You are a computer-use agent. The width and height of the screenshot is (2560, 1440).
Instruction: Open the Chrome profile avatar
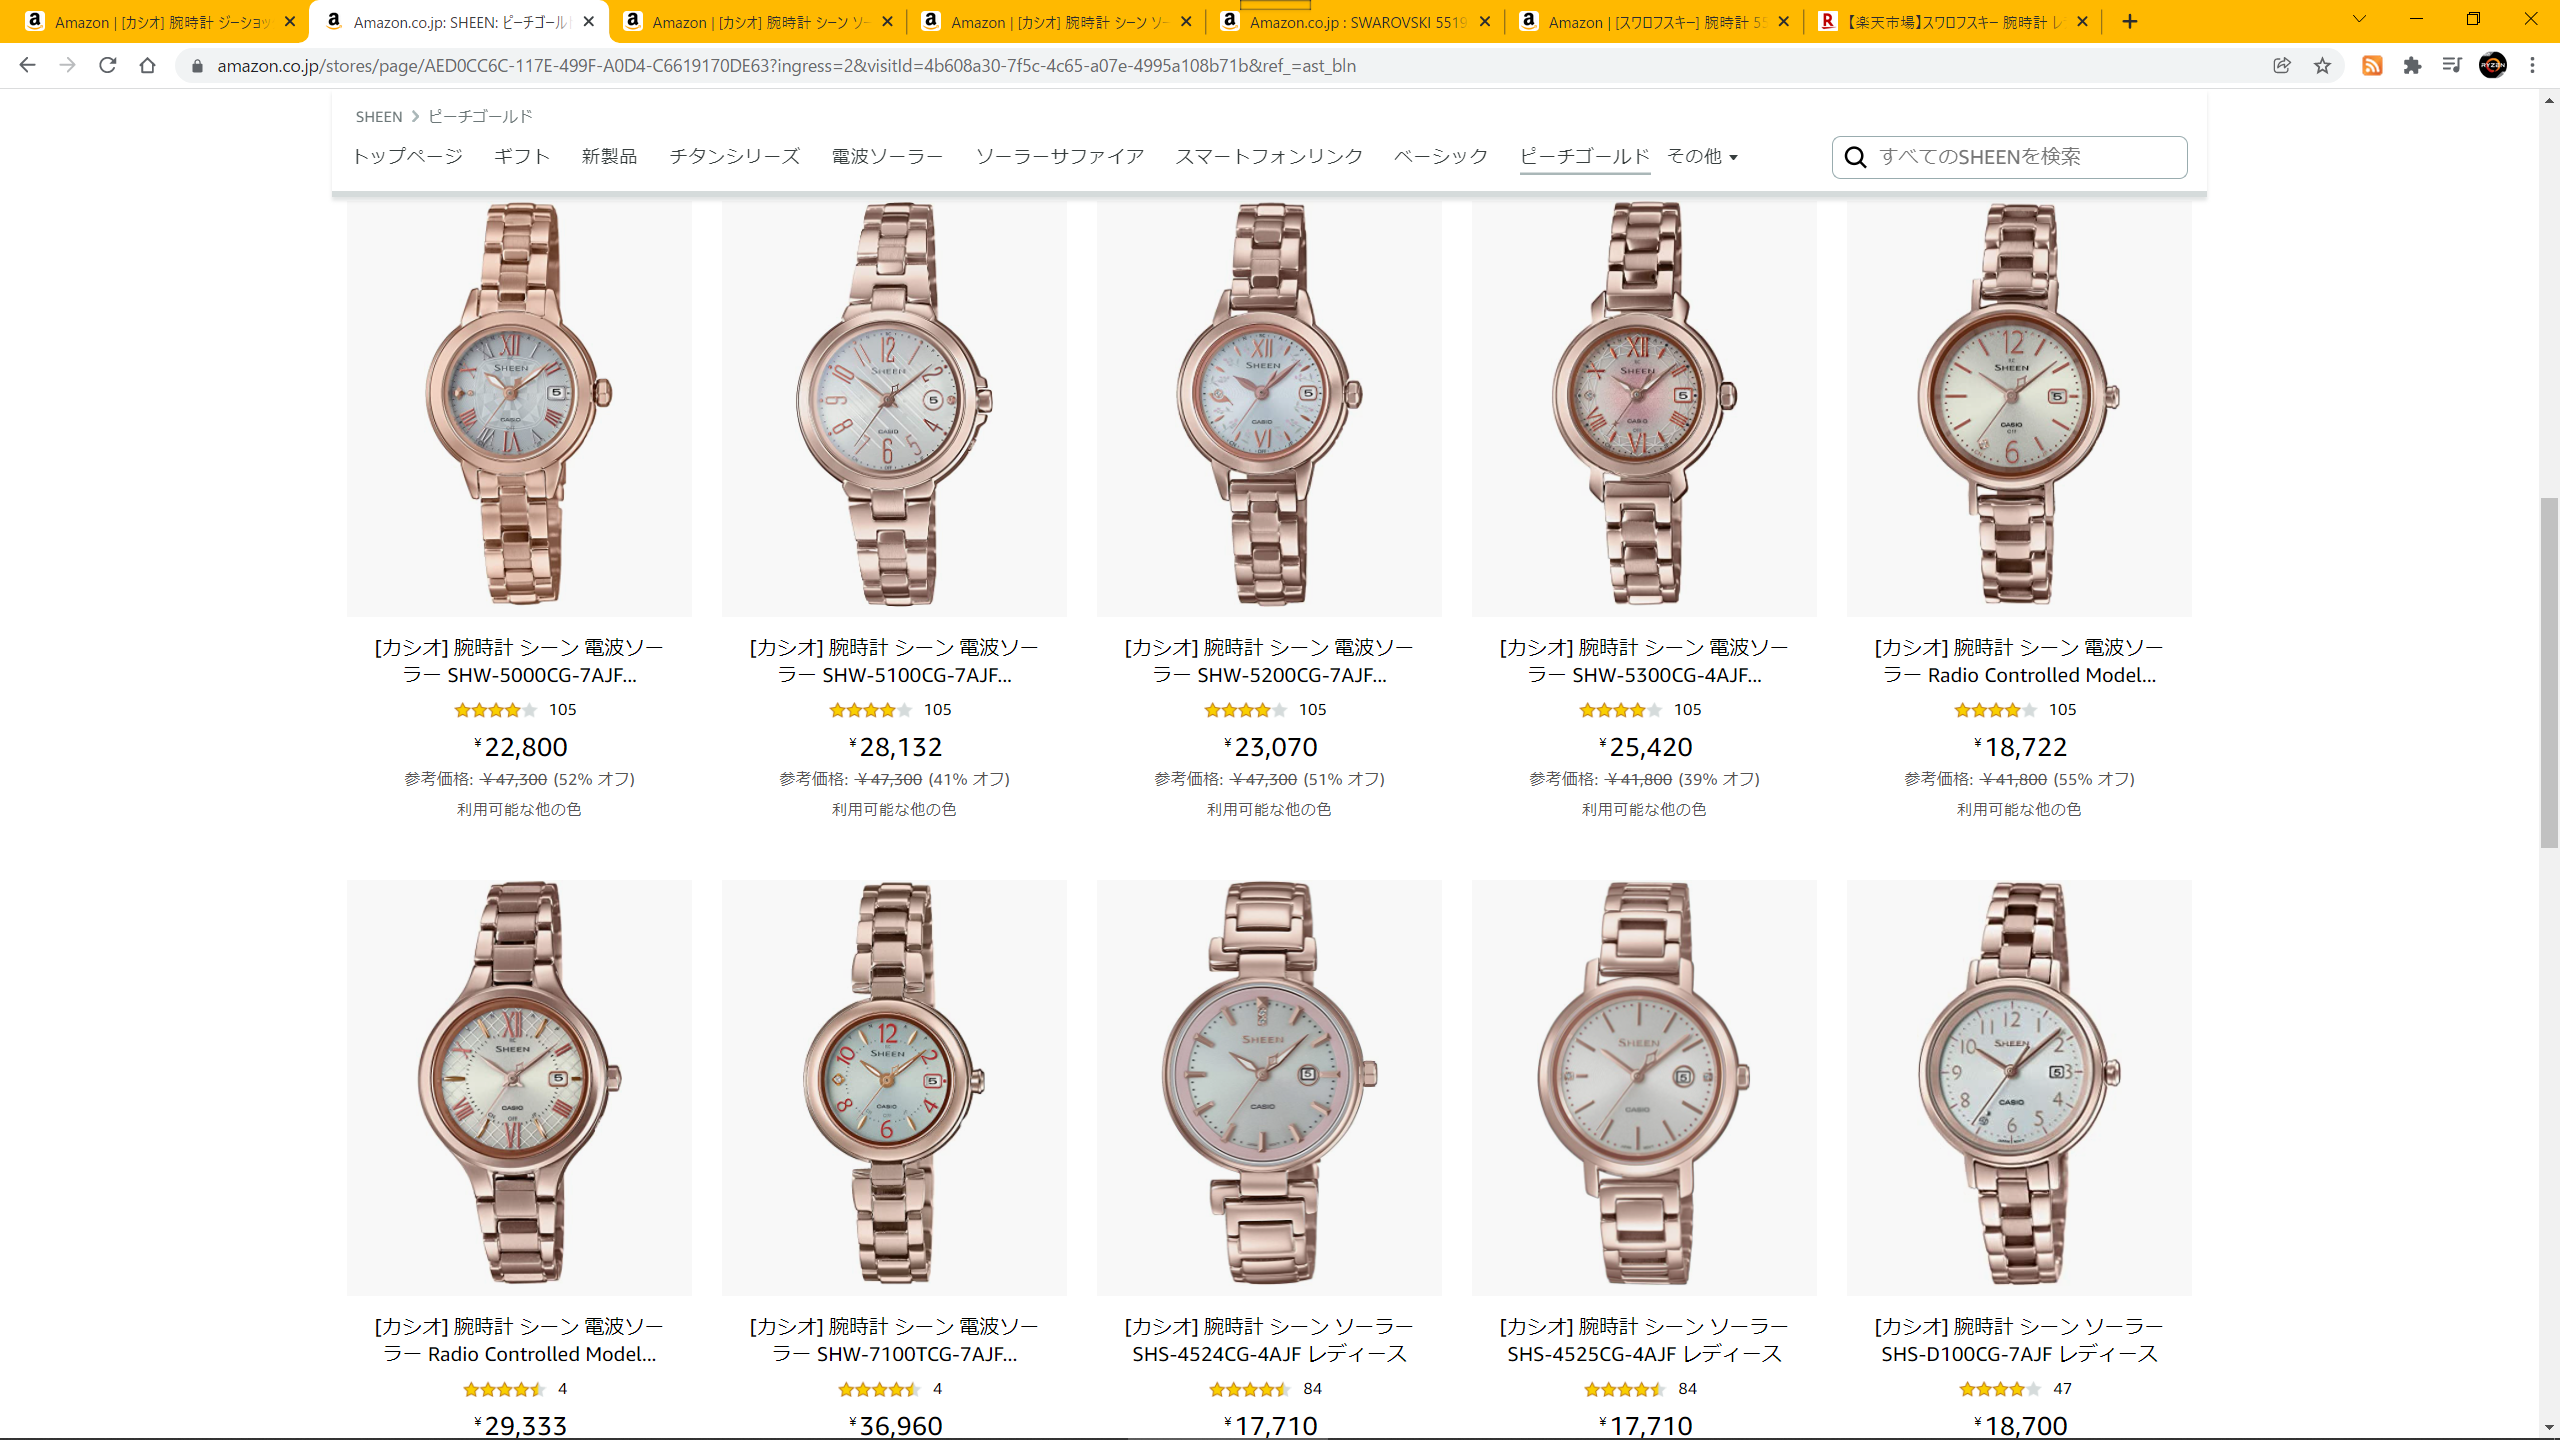[x=2493, y=65]
